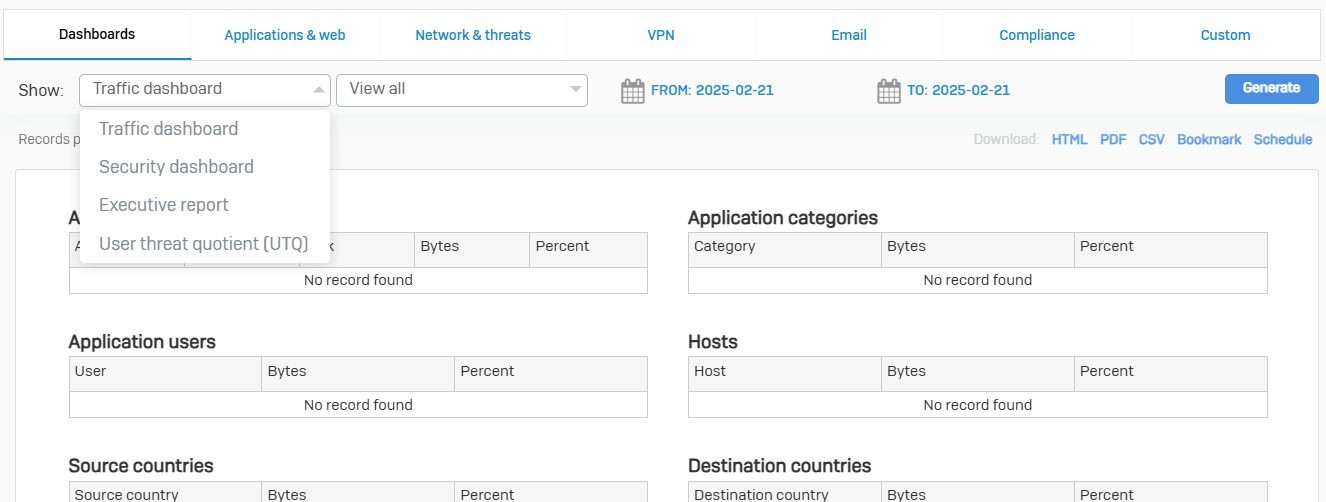Open the Email reports tab
The image size is (1326, 502).
(849, 35)
